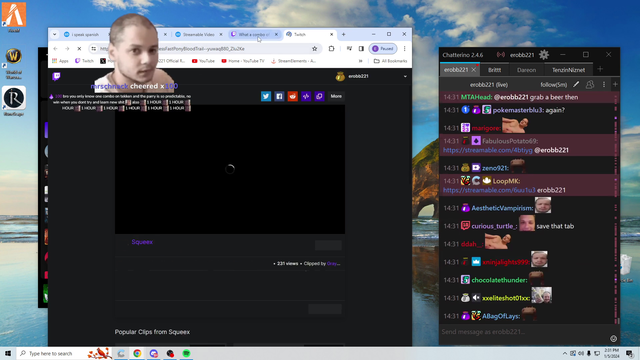
Task: Open the Apps bookmark
Action: tap(60, 61)
